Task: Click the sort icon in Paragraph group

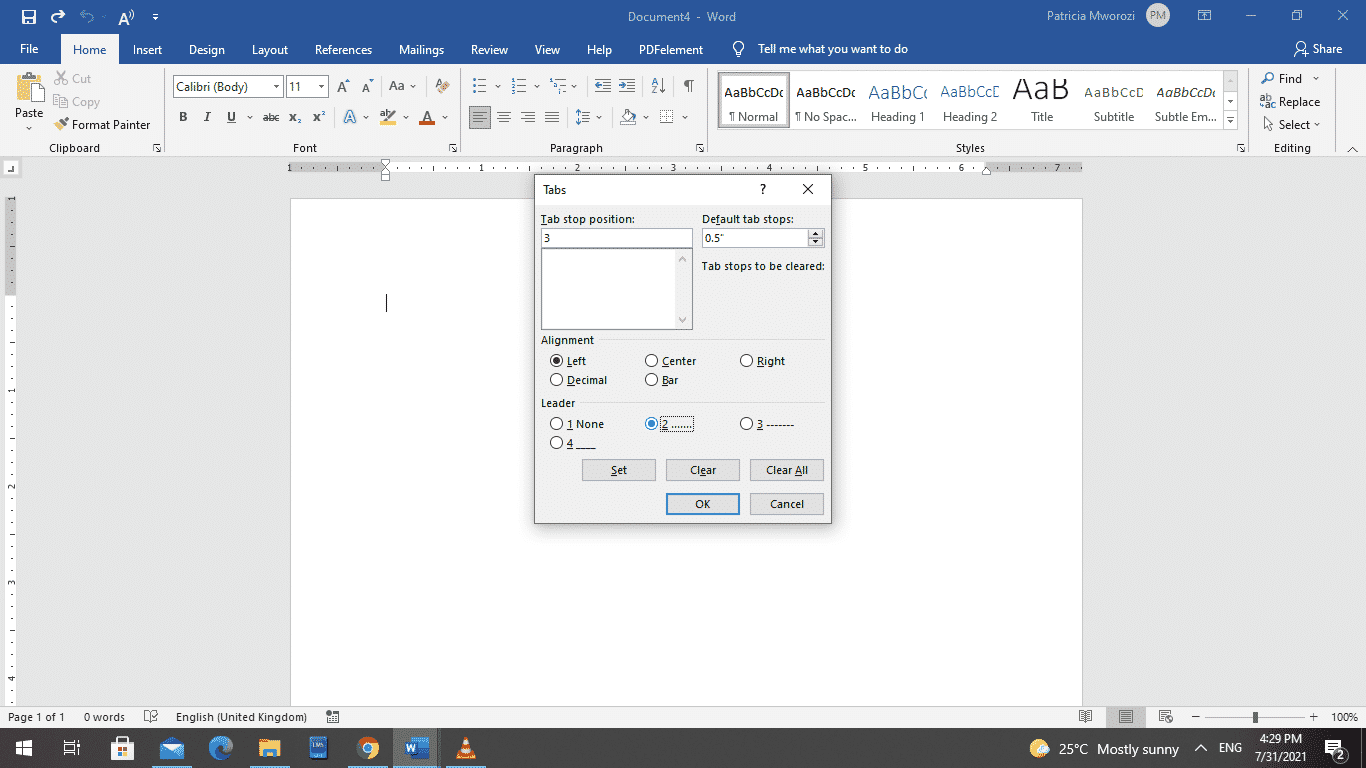Action: pyautogui.click(x=658, y=87)
